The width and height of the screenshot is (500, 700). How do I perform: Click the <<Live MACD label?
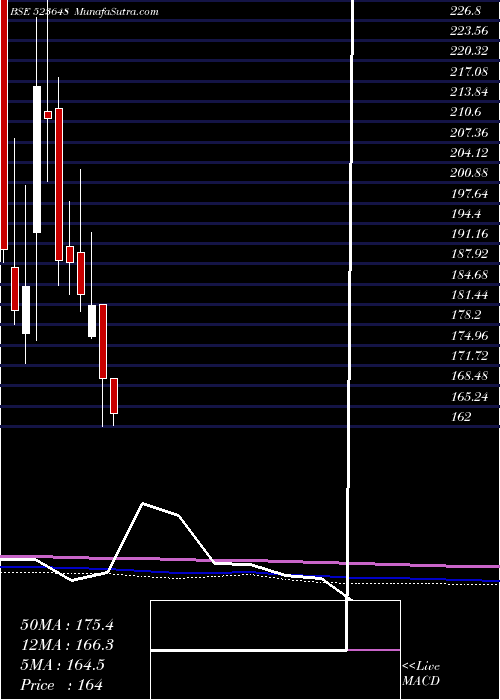(421, 674)
